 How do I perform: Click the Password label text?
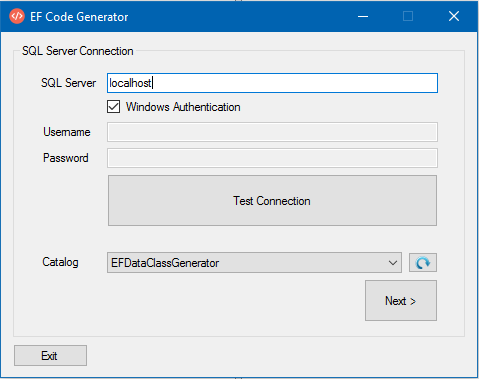pos(66,158)
